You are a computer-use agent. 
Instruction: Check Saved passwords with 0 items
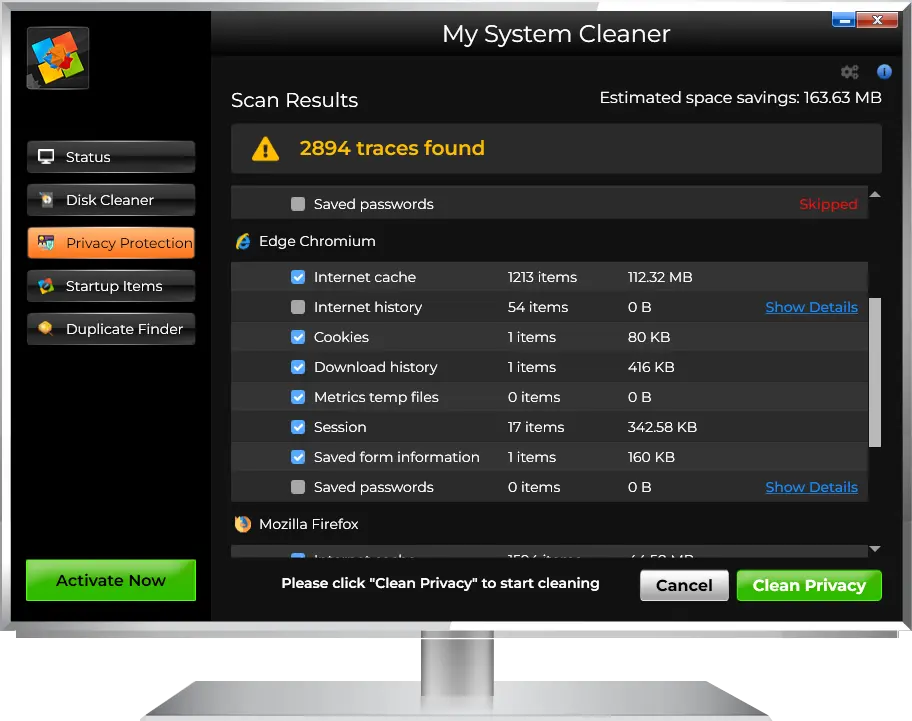click(298, 487)
